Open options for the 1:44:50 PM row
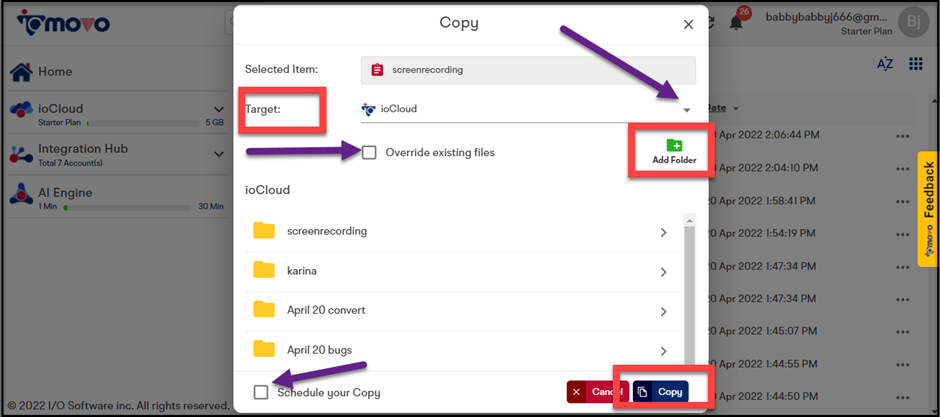Image resolution: width=940 pixels, height=417 pixels. tap(902, 396)
